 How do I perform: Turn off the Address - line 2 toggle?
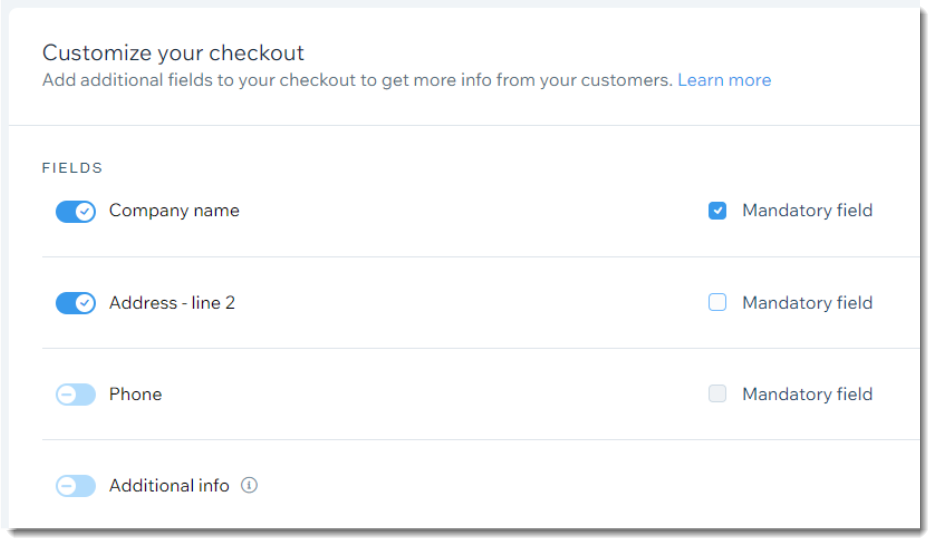[x=76, y=303]
